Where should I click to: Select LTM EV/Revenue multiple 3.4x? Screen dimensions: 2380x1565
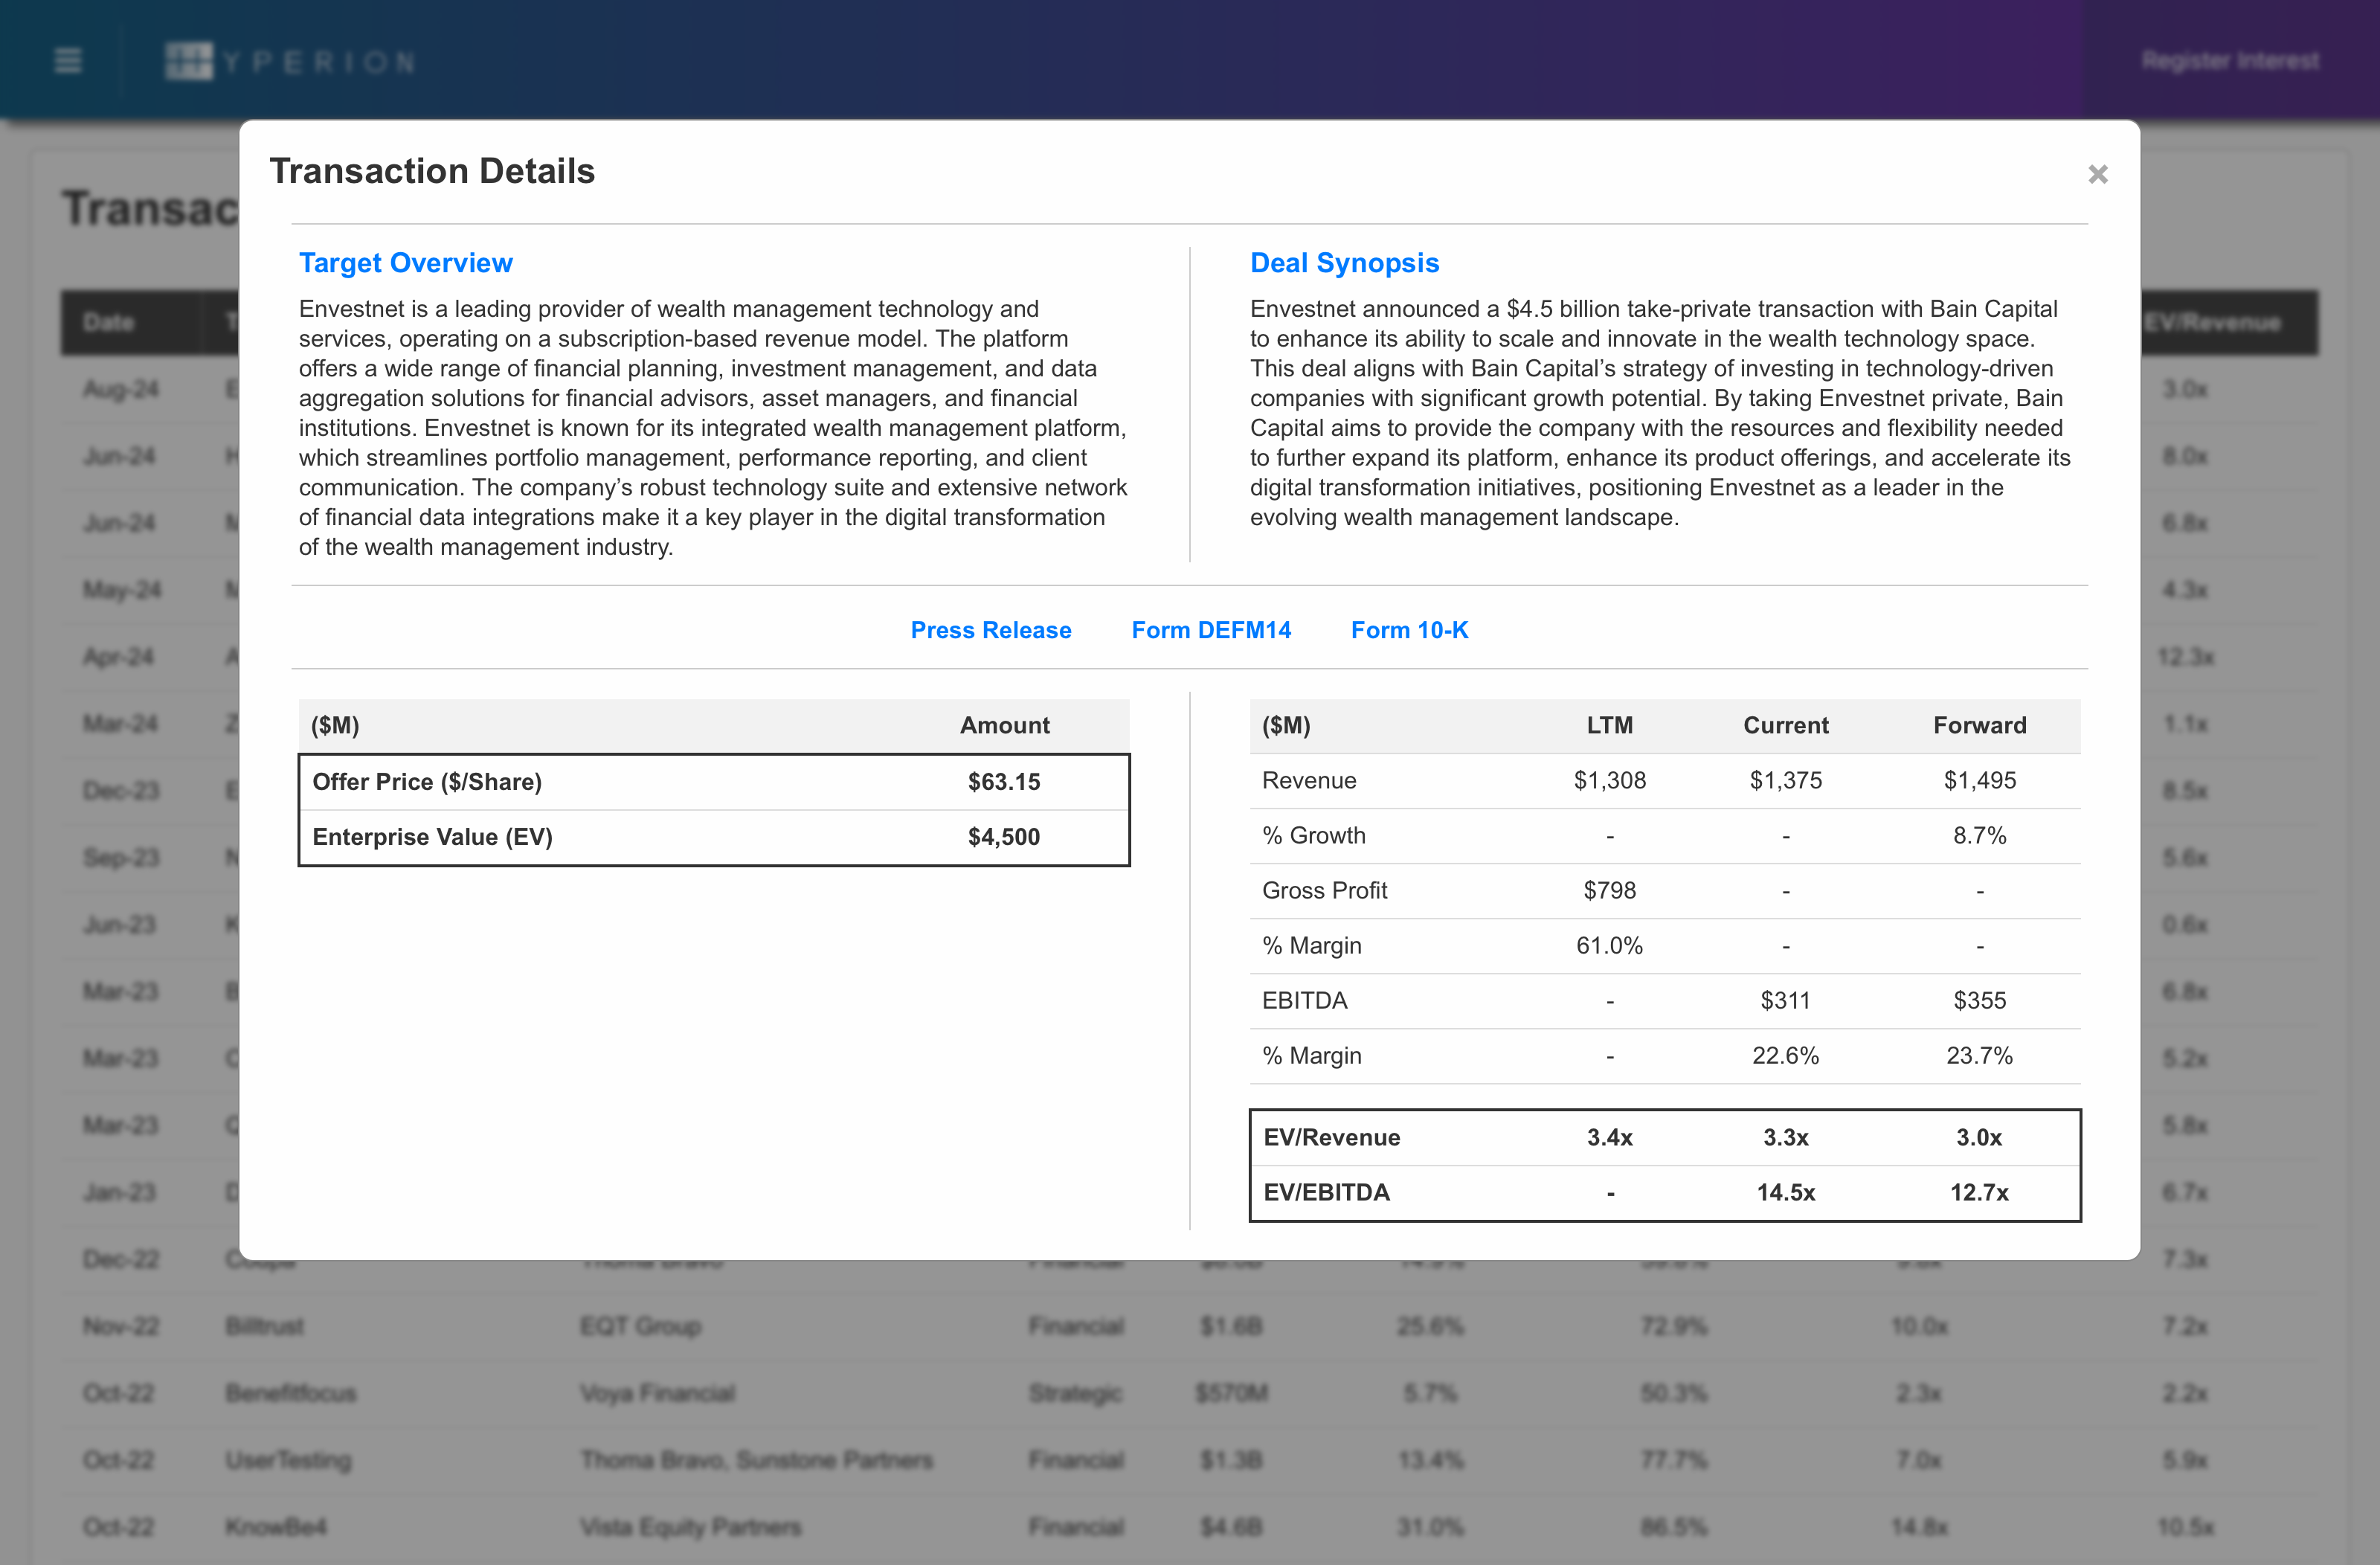[x=1609, y=1138]
